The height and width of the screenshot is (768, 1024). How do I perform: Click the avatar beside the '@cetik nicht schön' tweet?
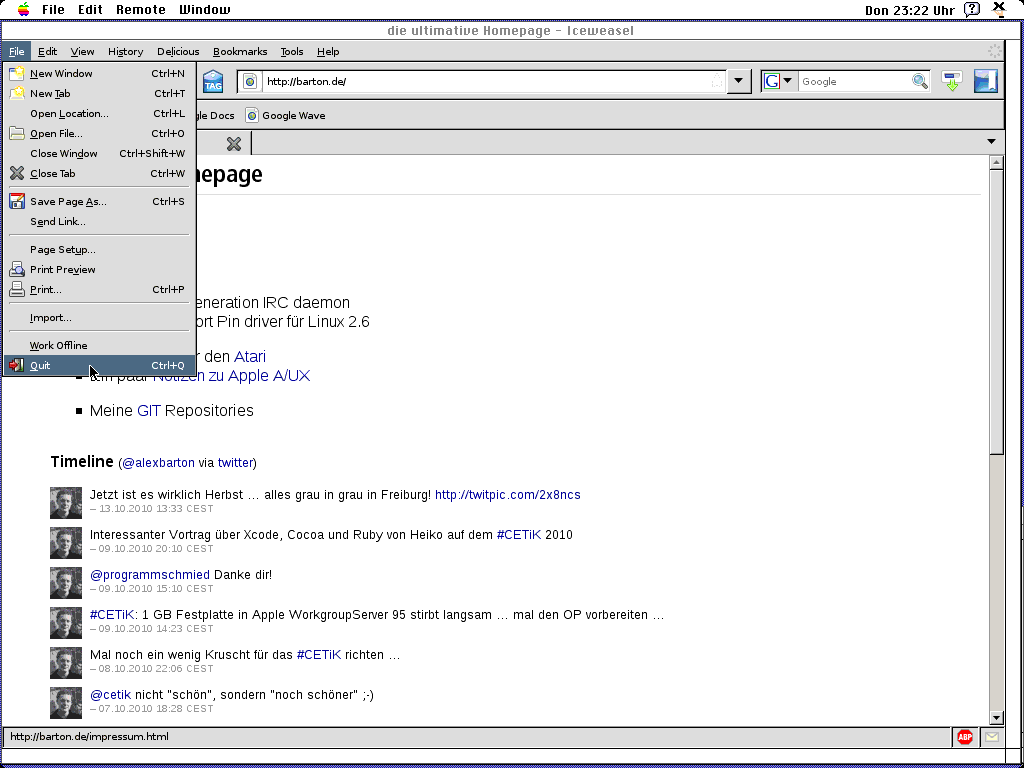pyautogui.click(x=66, y=703)
